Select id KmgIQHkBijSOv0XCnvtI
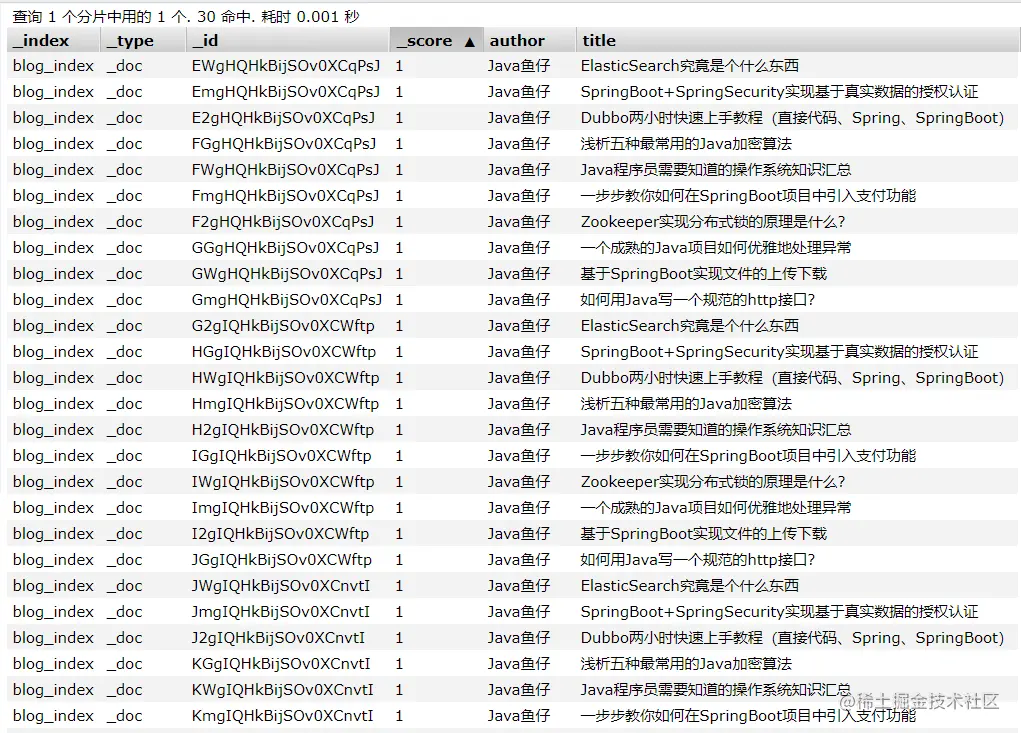 283,716
